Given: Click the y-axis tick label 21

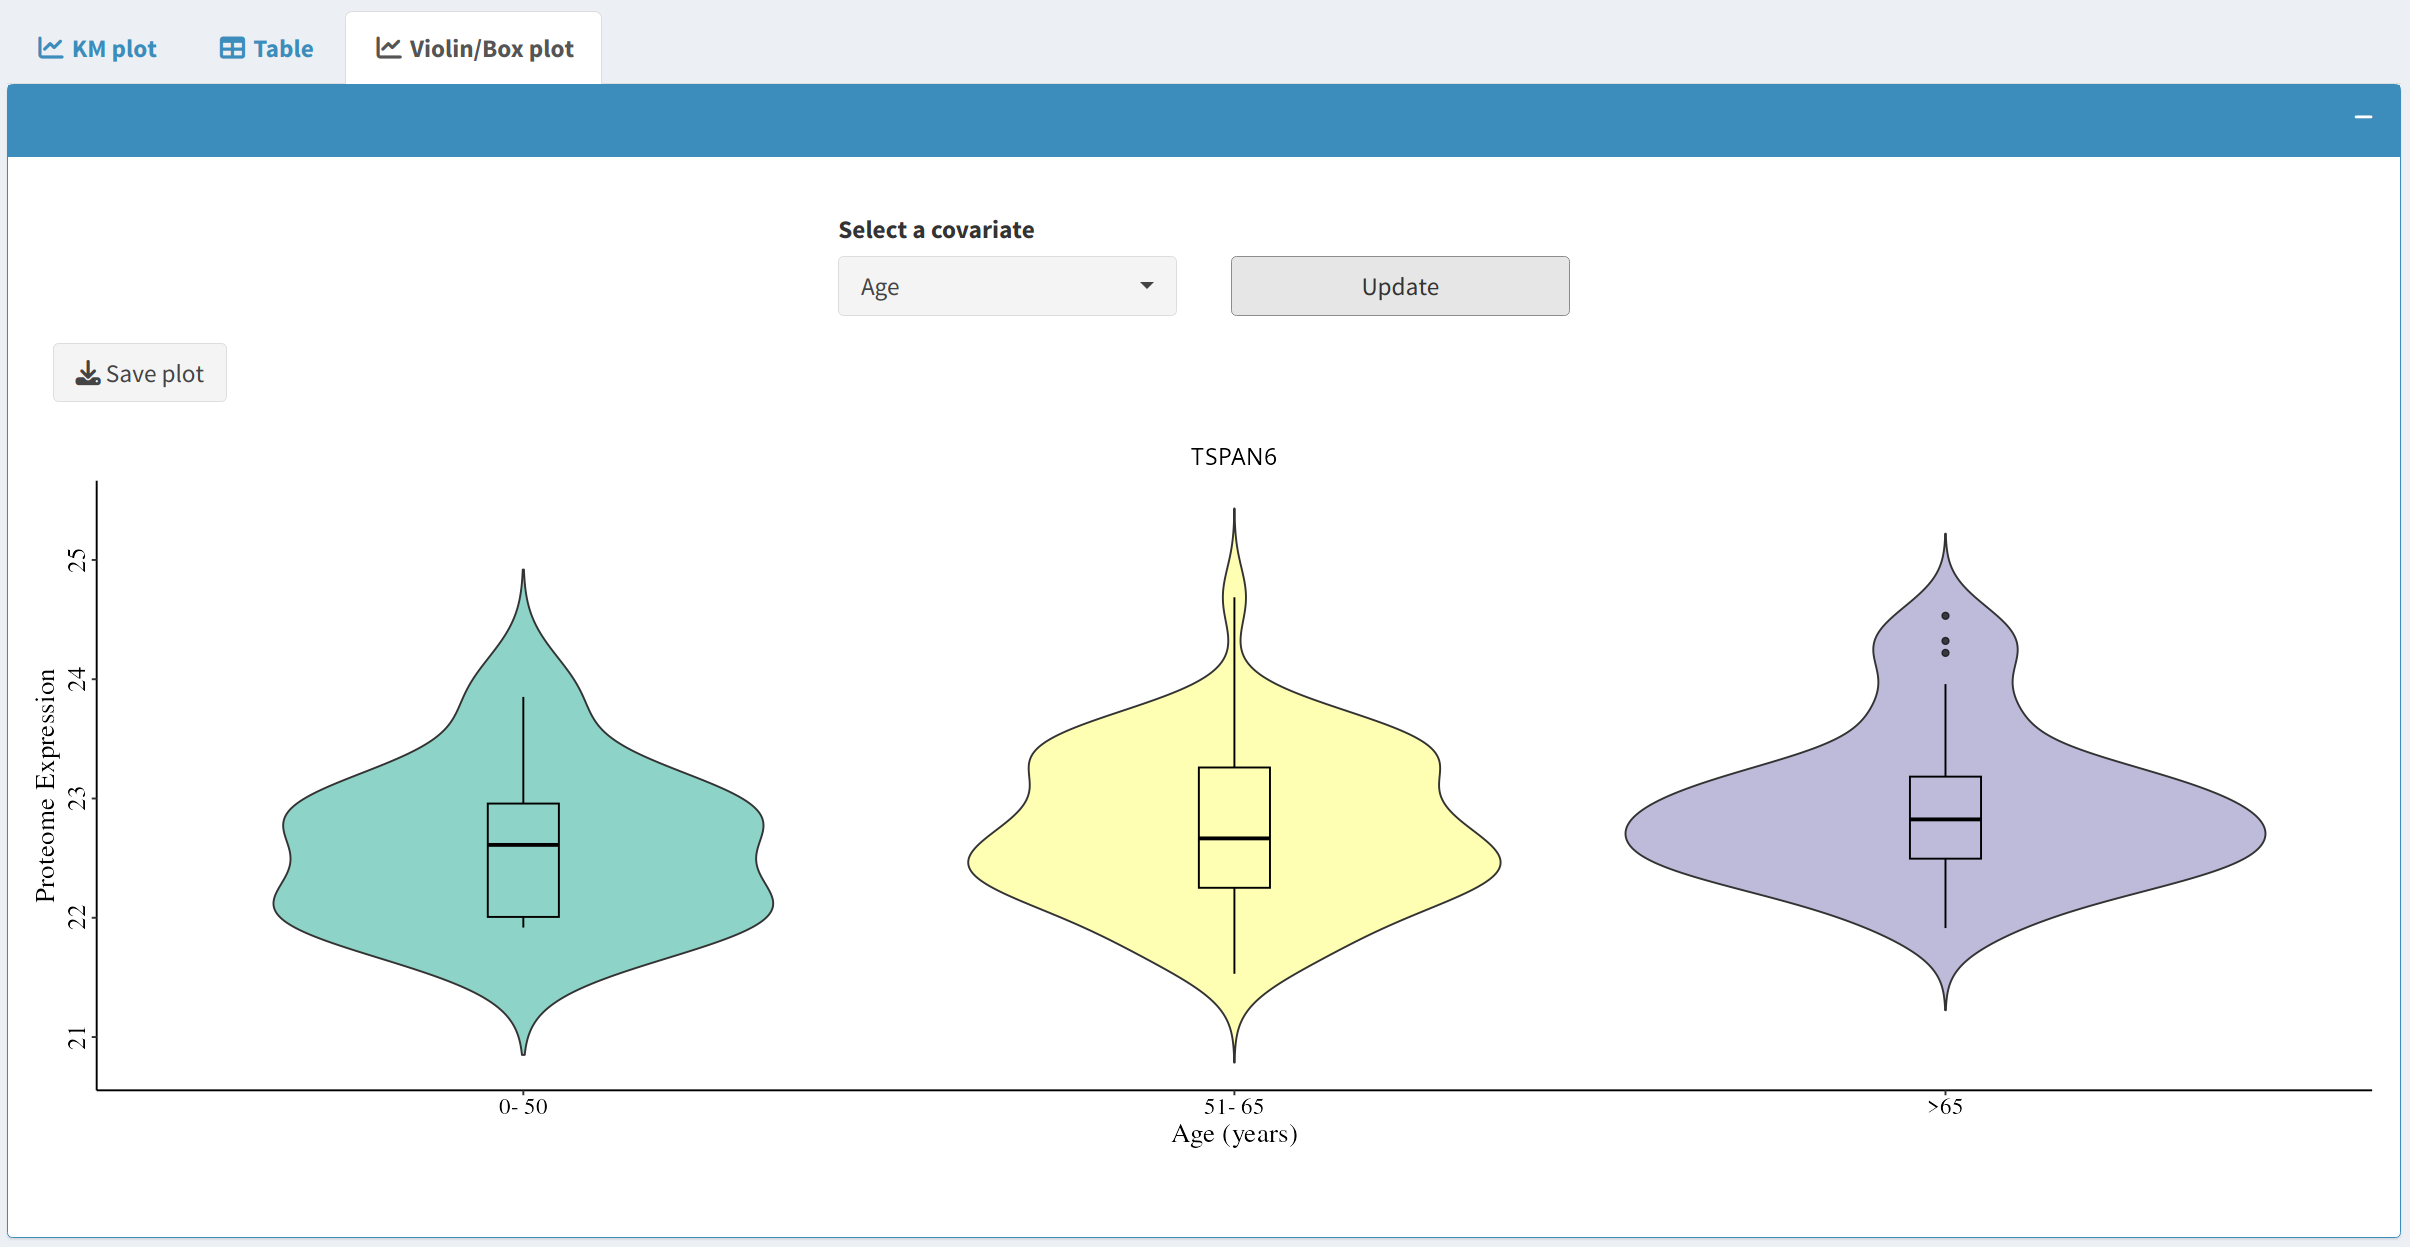Looking at the screenshot, I should (77, 1039).
